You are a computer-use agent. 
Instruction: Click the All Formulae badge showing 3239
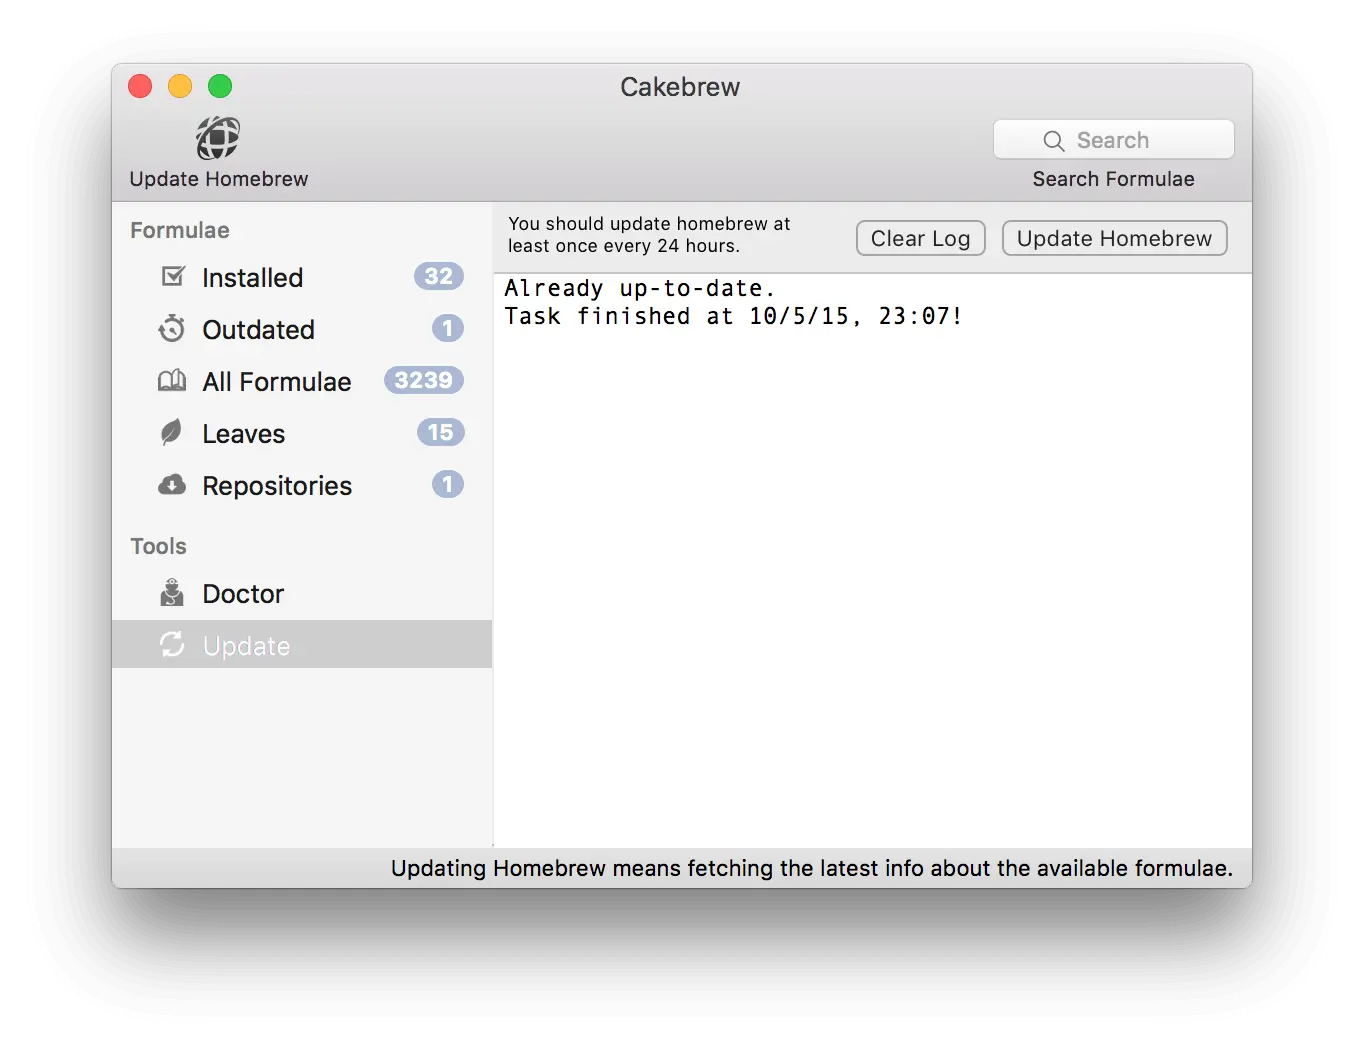(x=424, y=380)
